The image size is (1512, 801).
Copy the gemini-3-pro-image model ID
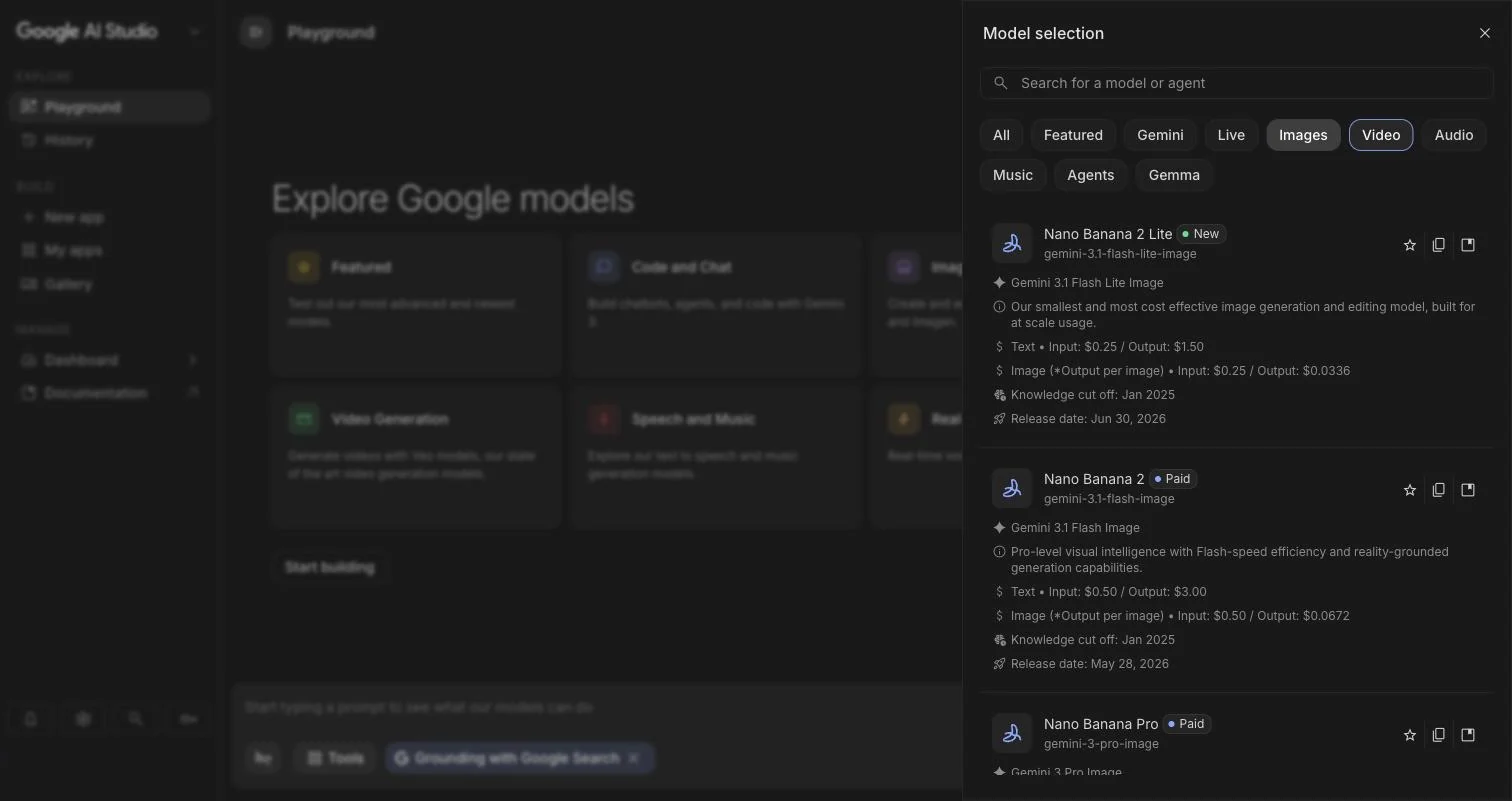click(1439, 735)
